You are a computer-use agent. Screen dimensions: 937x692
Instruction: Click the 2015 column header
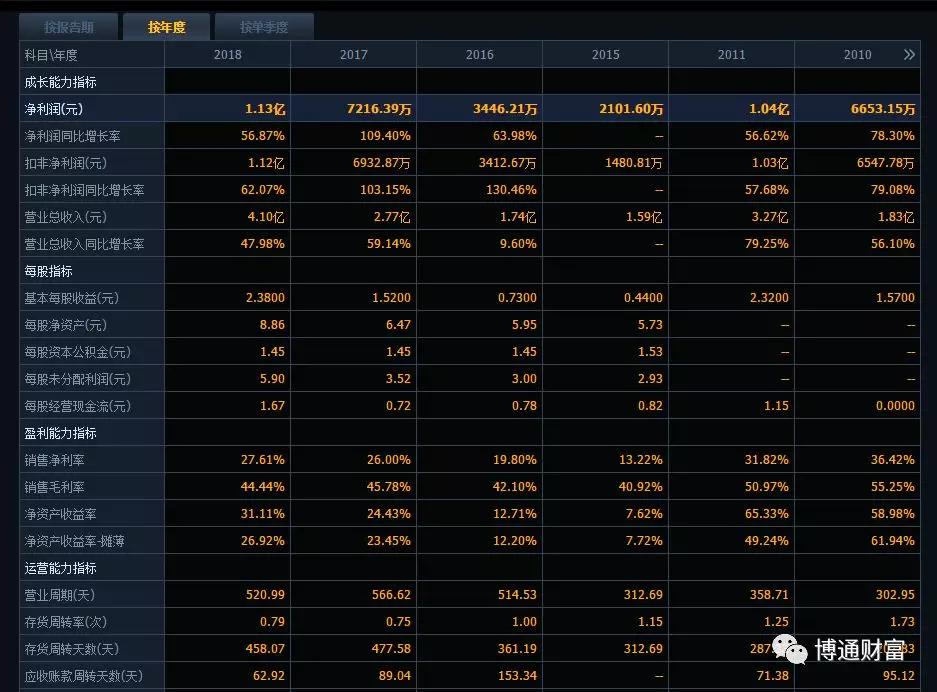(605, 54)
